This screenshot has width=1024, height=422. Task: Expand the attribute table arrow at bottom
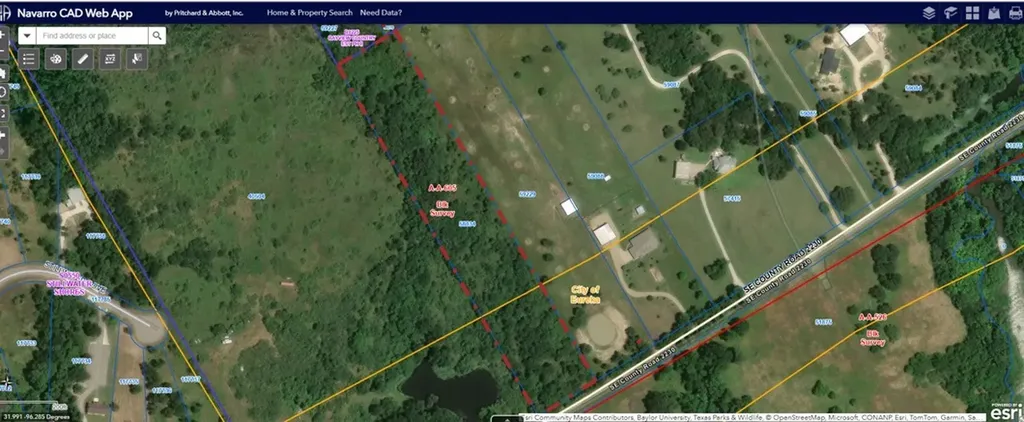(x=507, y=418)
